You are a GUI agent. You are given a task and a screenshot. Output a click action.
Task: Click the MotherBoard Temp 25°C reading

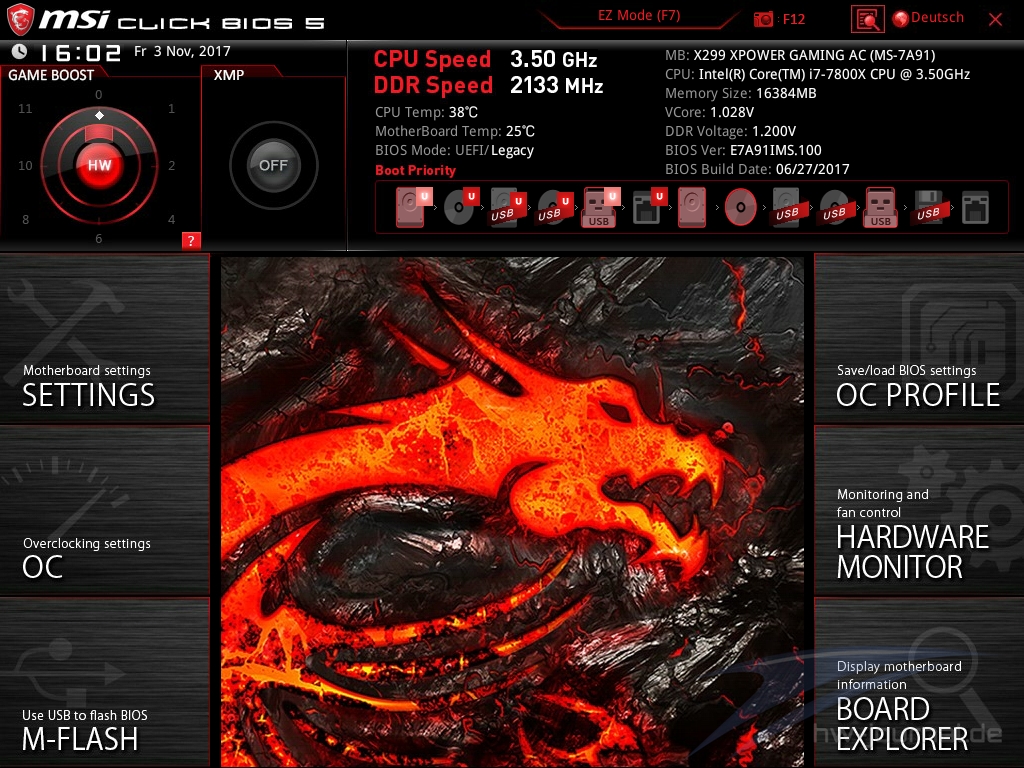coord(455,131)
